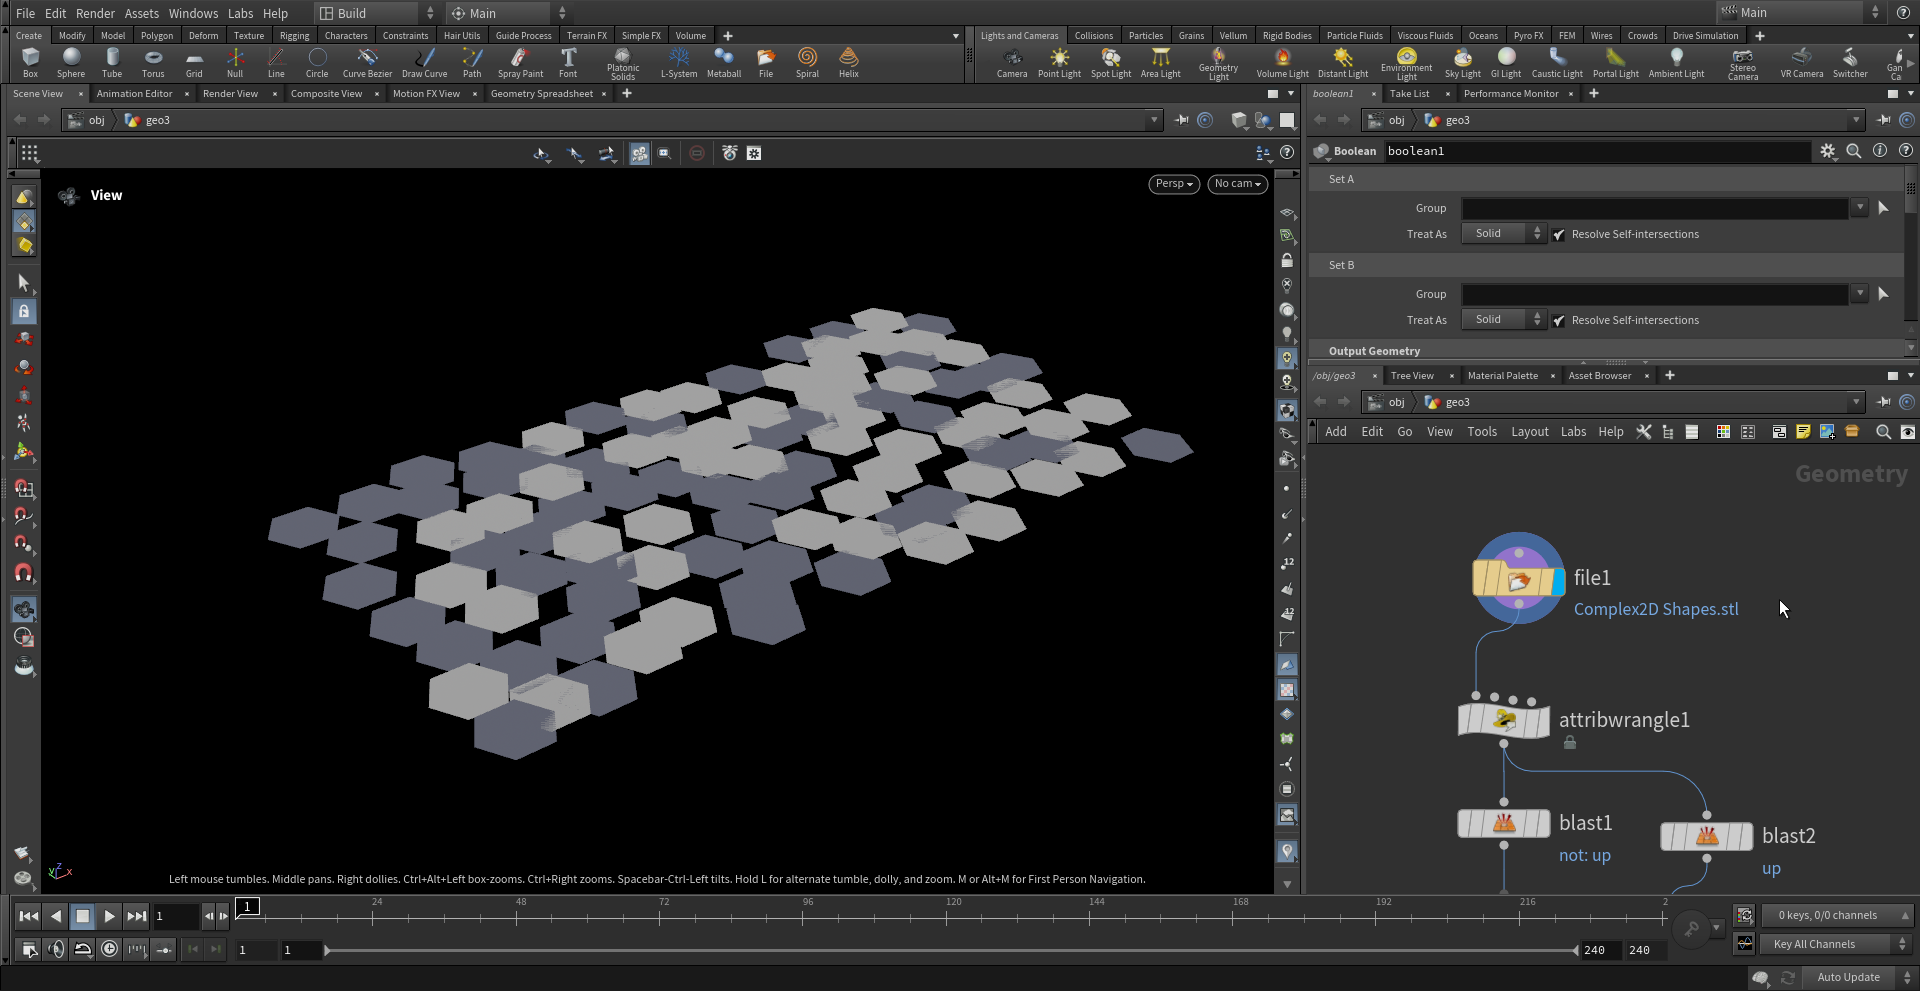This screenshot has width=1920, height=991.
Task: Add a Camera from the lights shelf
Action: point(1012,62)
